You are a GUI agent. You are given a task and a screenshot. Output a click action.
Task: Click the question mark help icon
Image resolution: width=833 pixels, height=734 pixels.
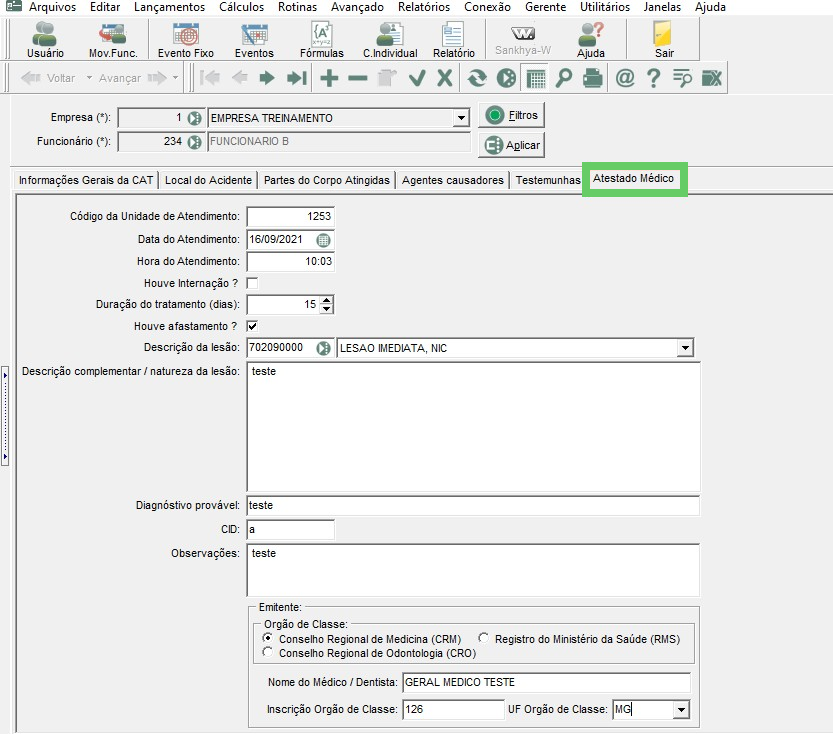pyautogui.click(x=653, y=78)
